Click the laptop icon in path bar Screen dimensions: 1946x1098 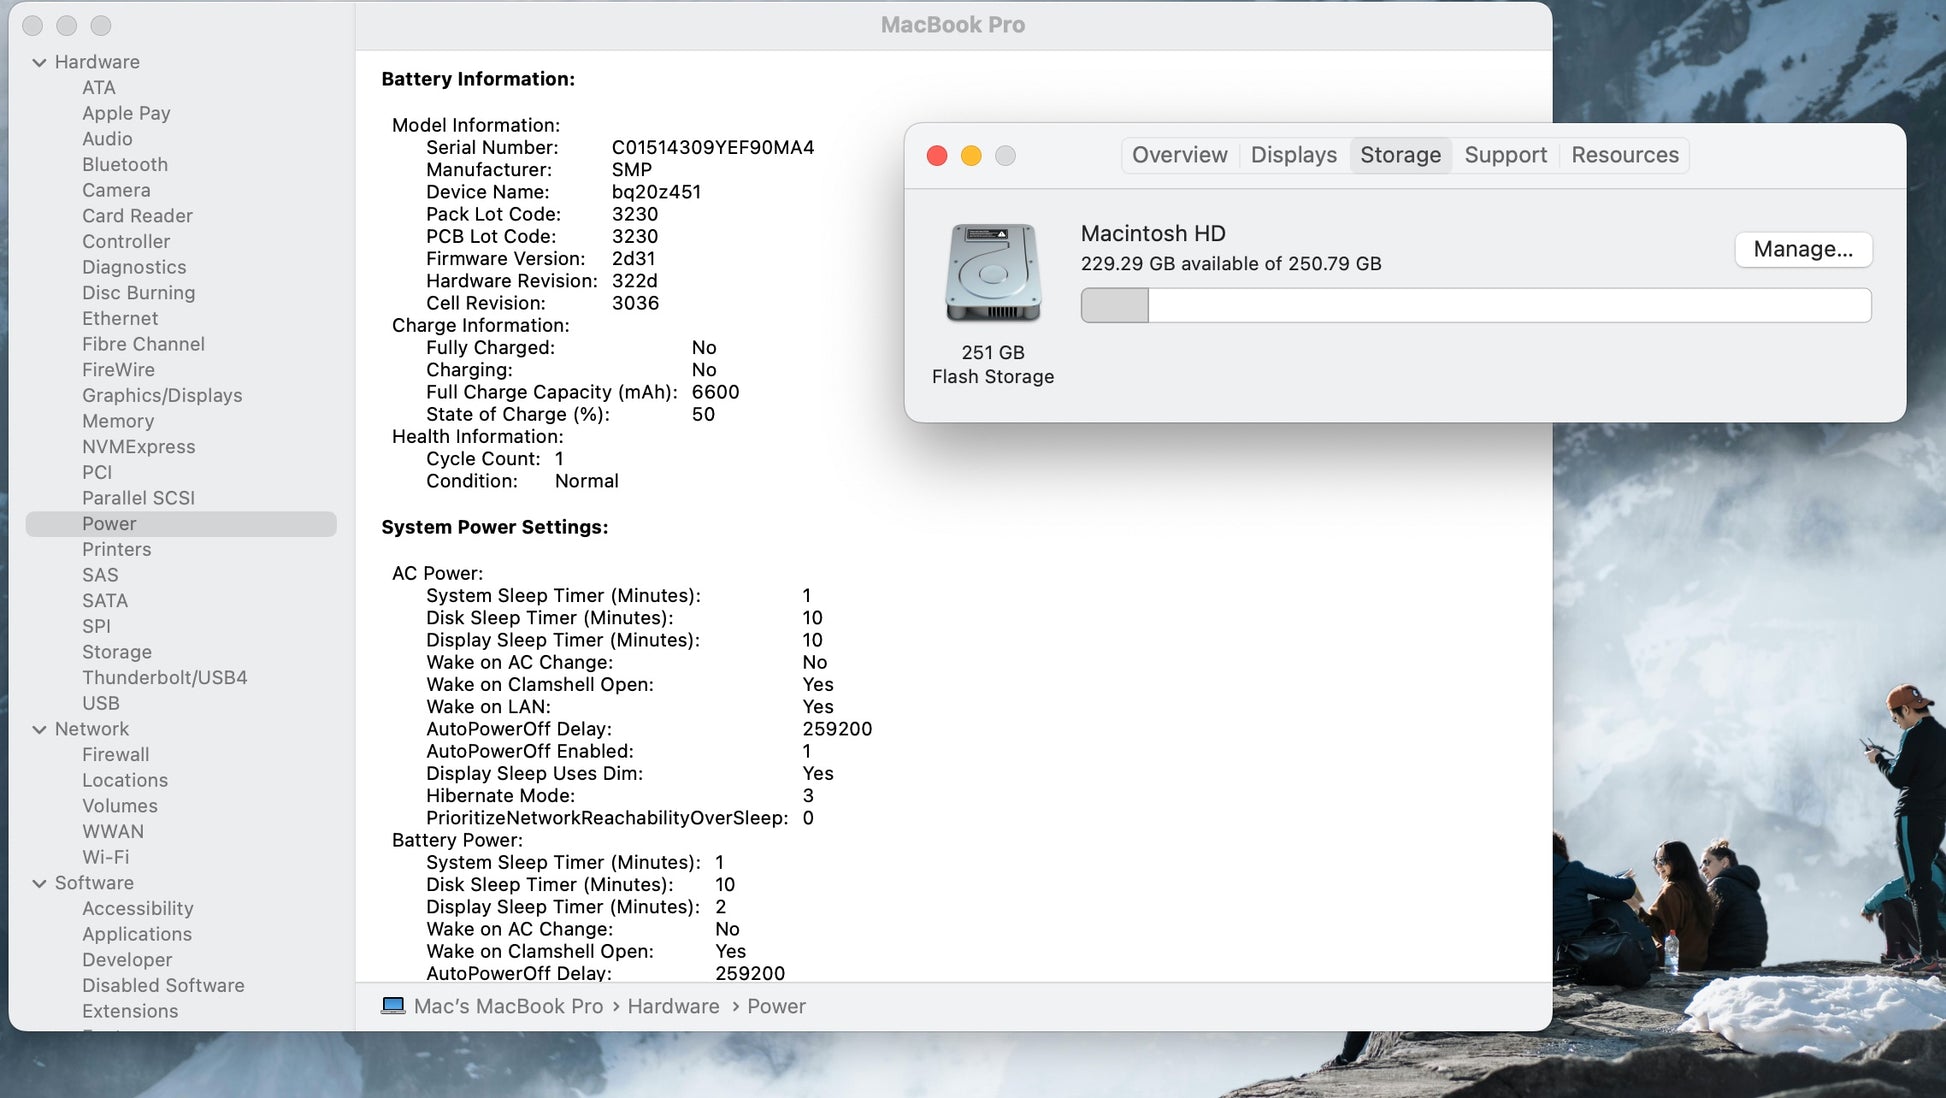393,1006
